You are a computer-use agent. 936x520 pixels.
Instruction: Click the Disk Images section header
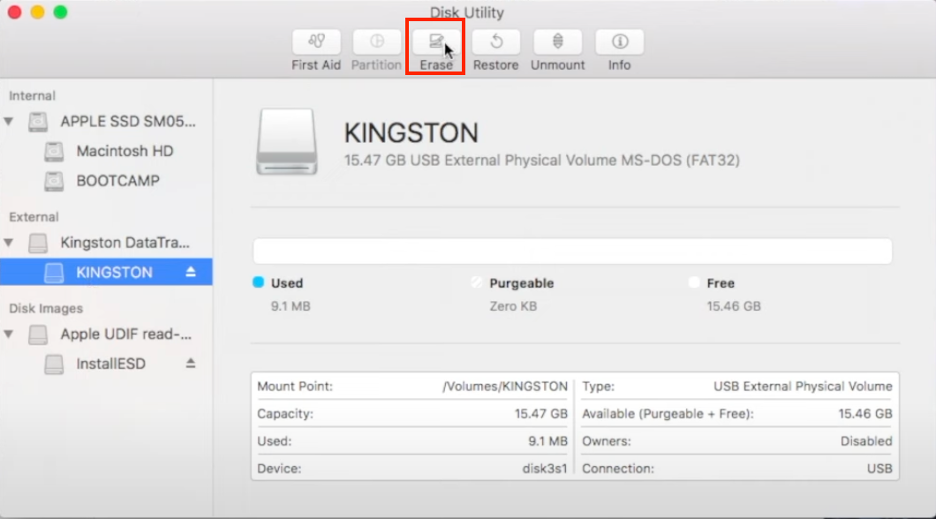point(45,309)
